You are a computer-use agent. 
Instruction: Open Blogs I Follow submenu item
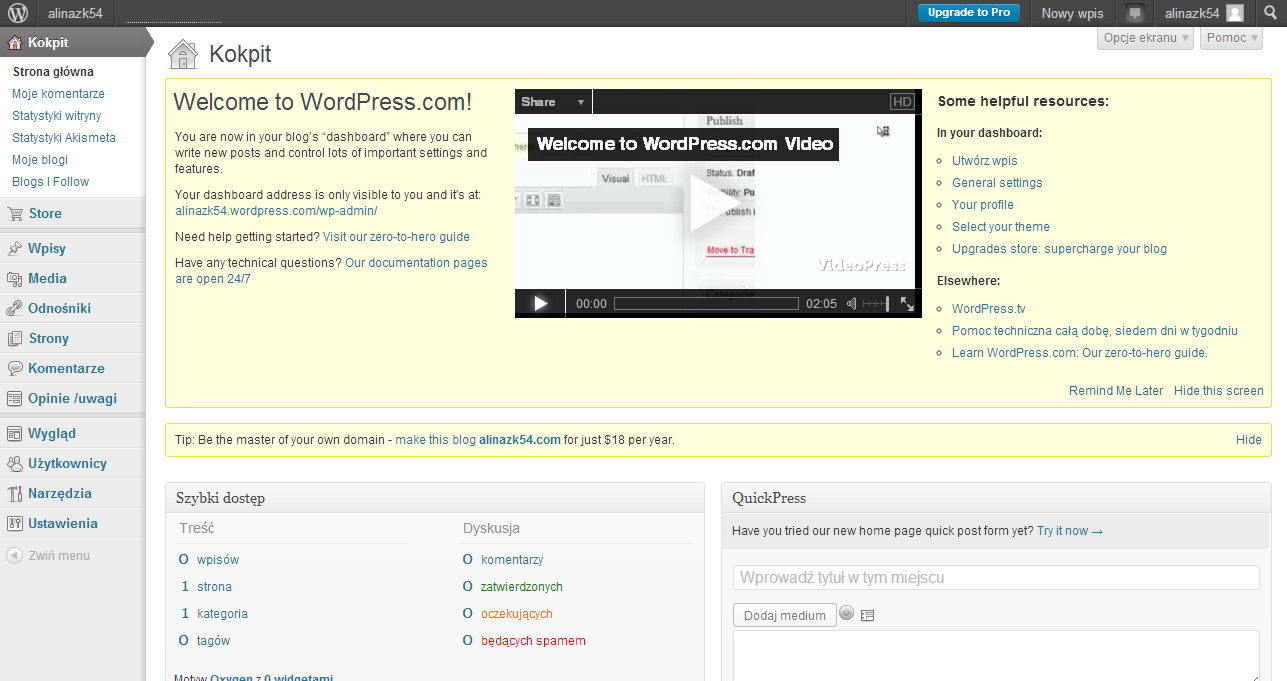point(50,182)
